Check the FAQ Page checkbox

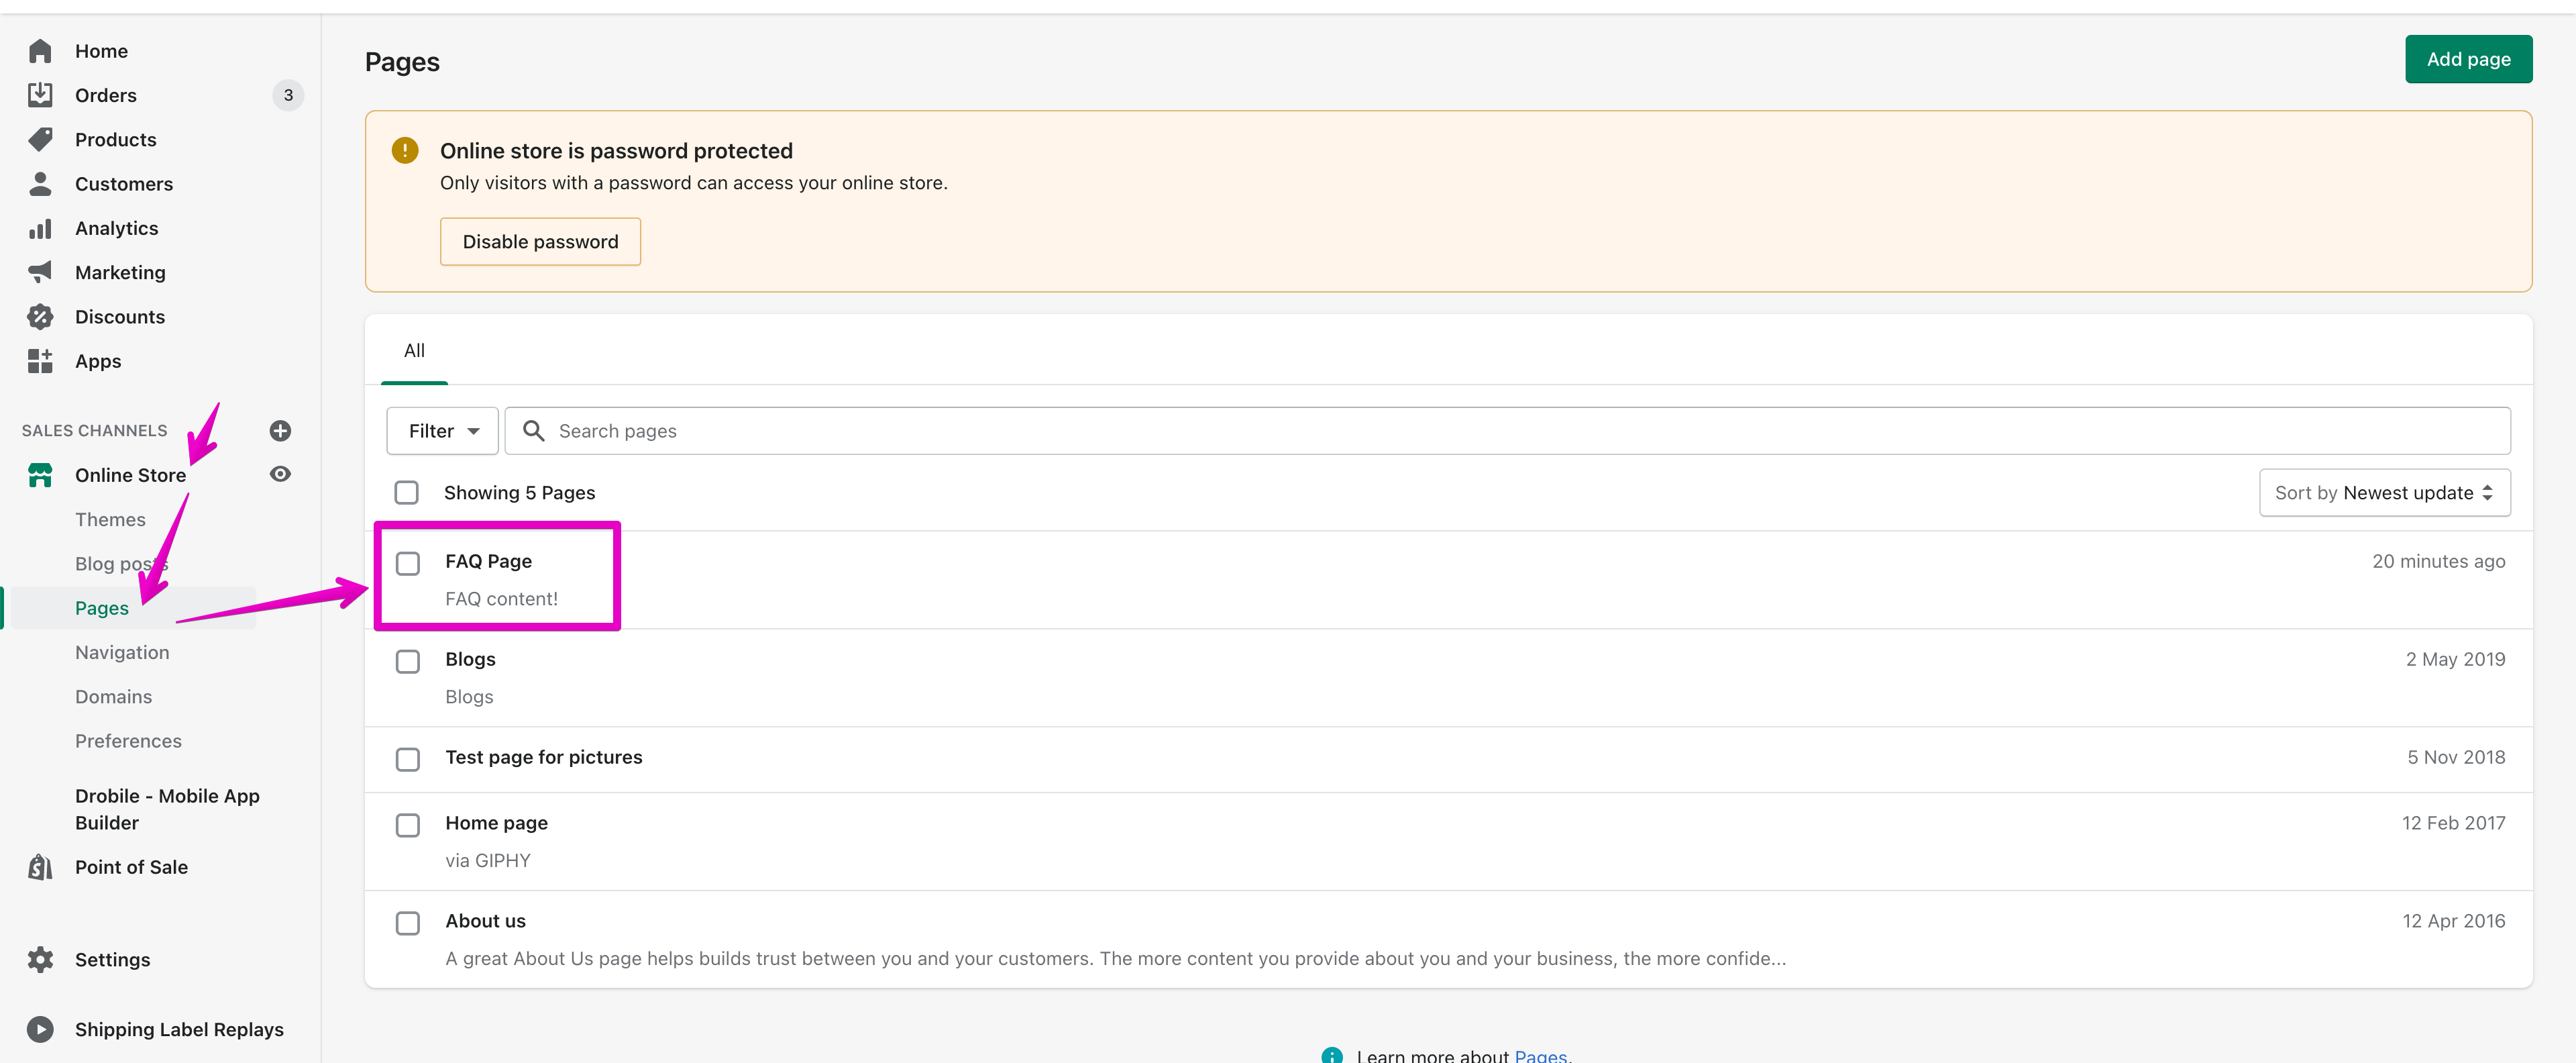pos(407,563)
